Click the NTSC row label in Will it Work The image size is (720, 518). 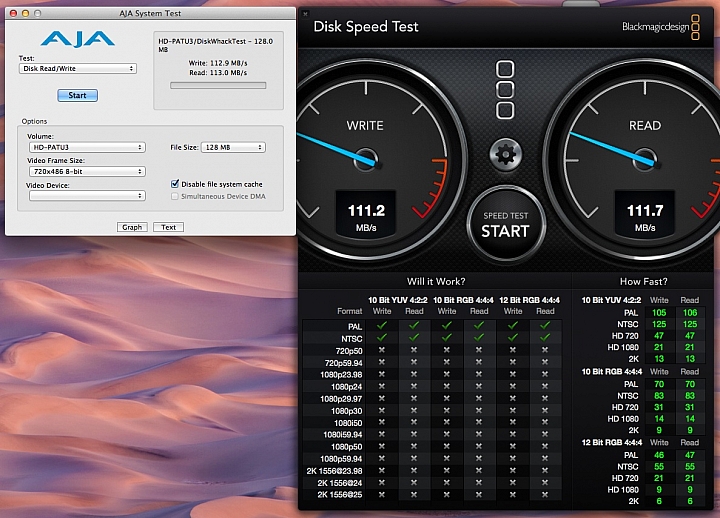[352, 338]
